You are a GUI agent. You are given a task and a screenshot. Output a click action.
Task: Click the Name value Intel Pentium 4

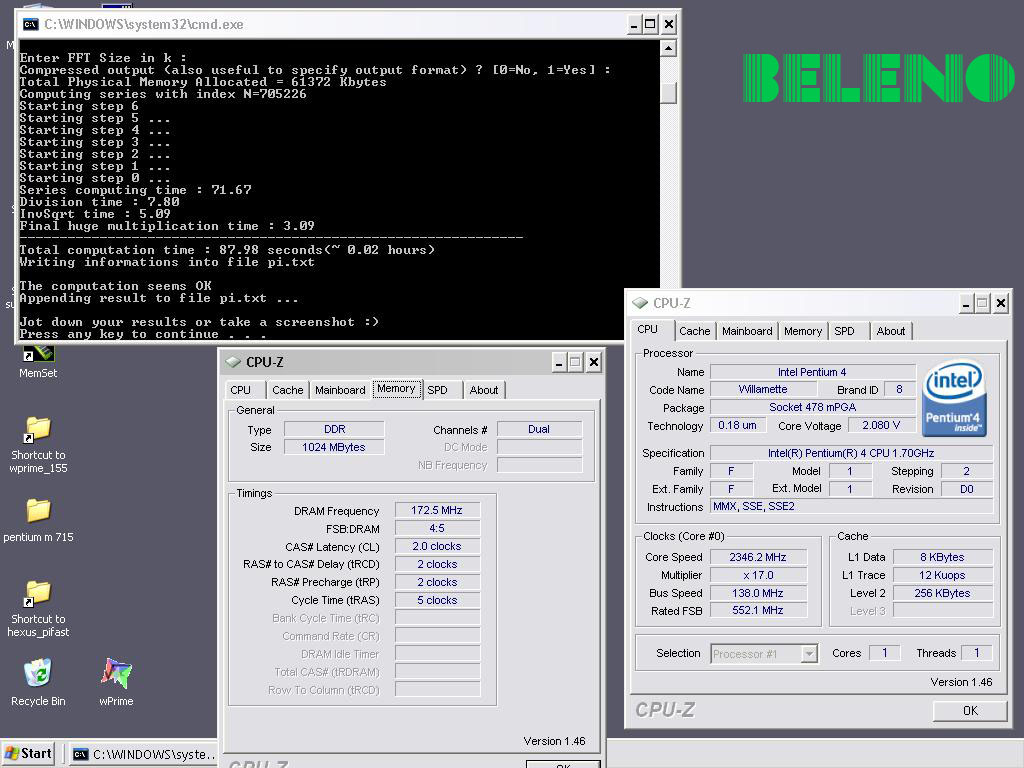coord(812,372)
